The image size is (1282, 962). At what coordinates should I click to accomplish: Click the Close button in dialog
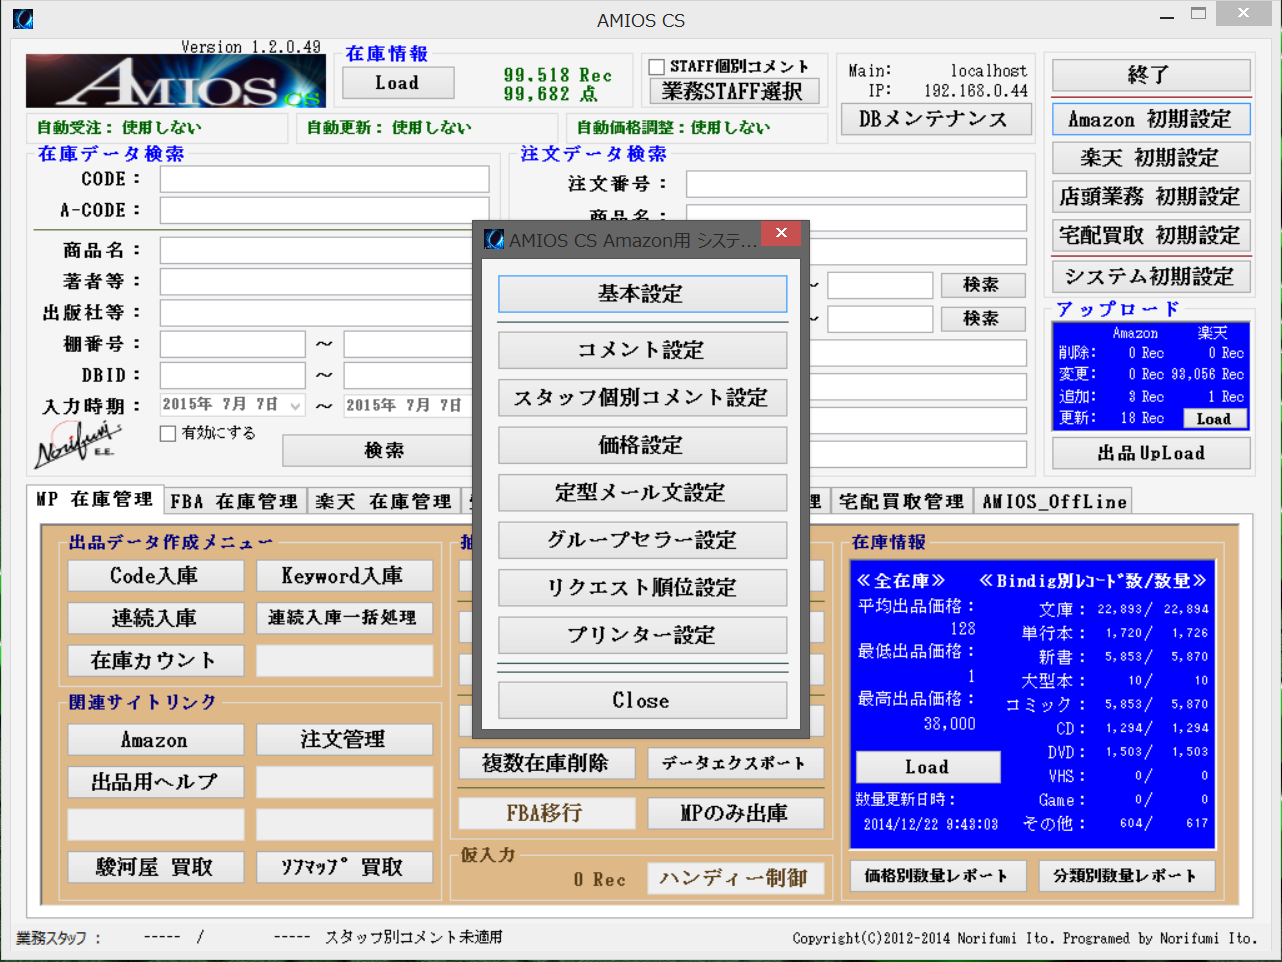[x=642, y=700]
